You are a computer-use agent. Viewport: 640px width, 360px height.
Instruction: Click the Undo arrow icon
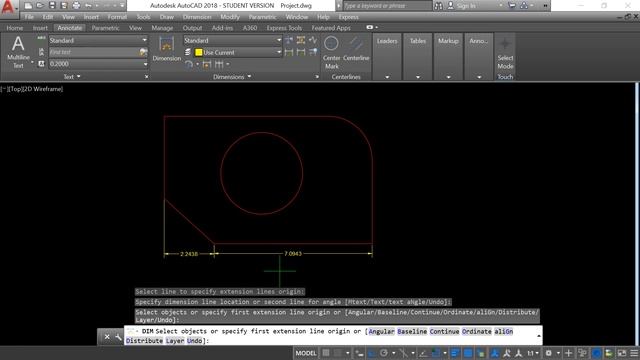[x=88, y=6]
